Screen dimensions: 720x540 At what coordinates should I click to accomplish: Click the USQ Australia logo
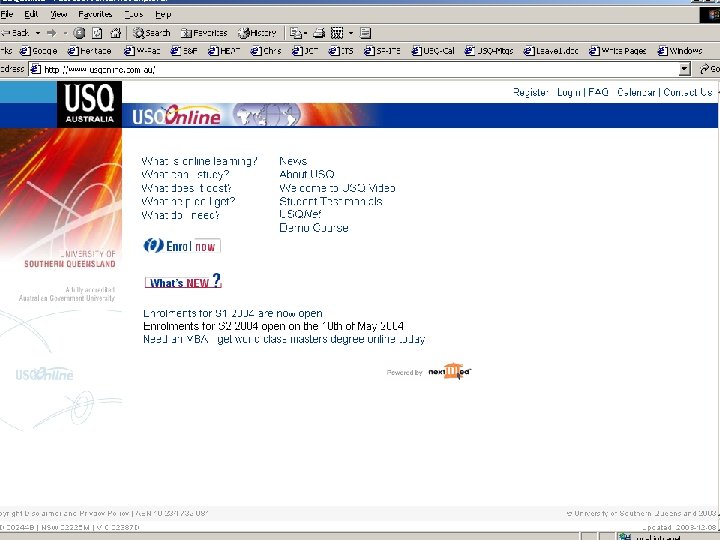coord(90,104)
